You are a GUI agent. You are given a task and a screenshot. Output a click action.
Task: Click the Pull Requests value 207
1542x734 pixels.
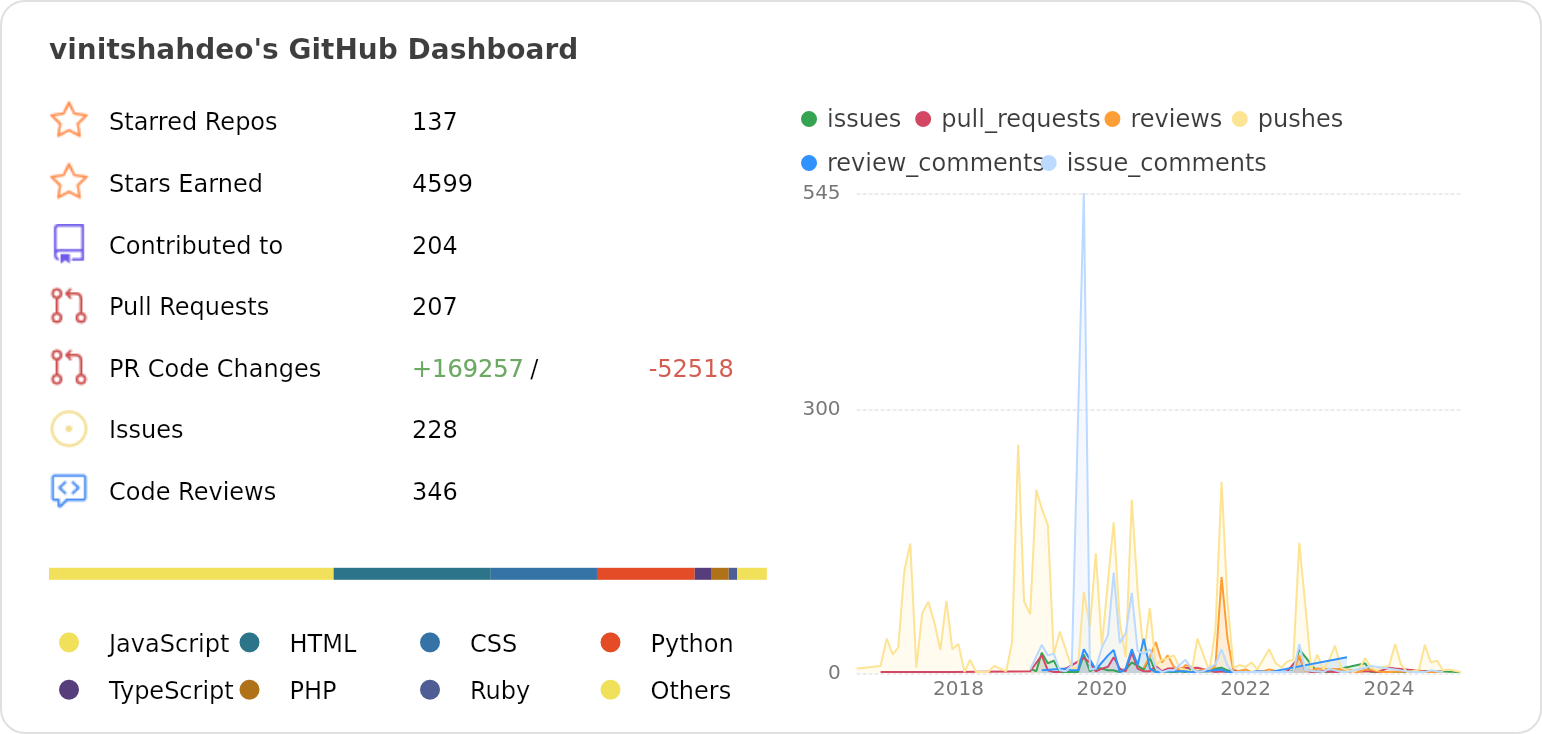[x=434, y=307]
